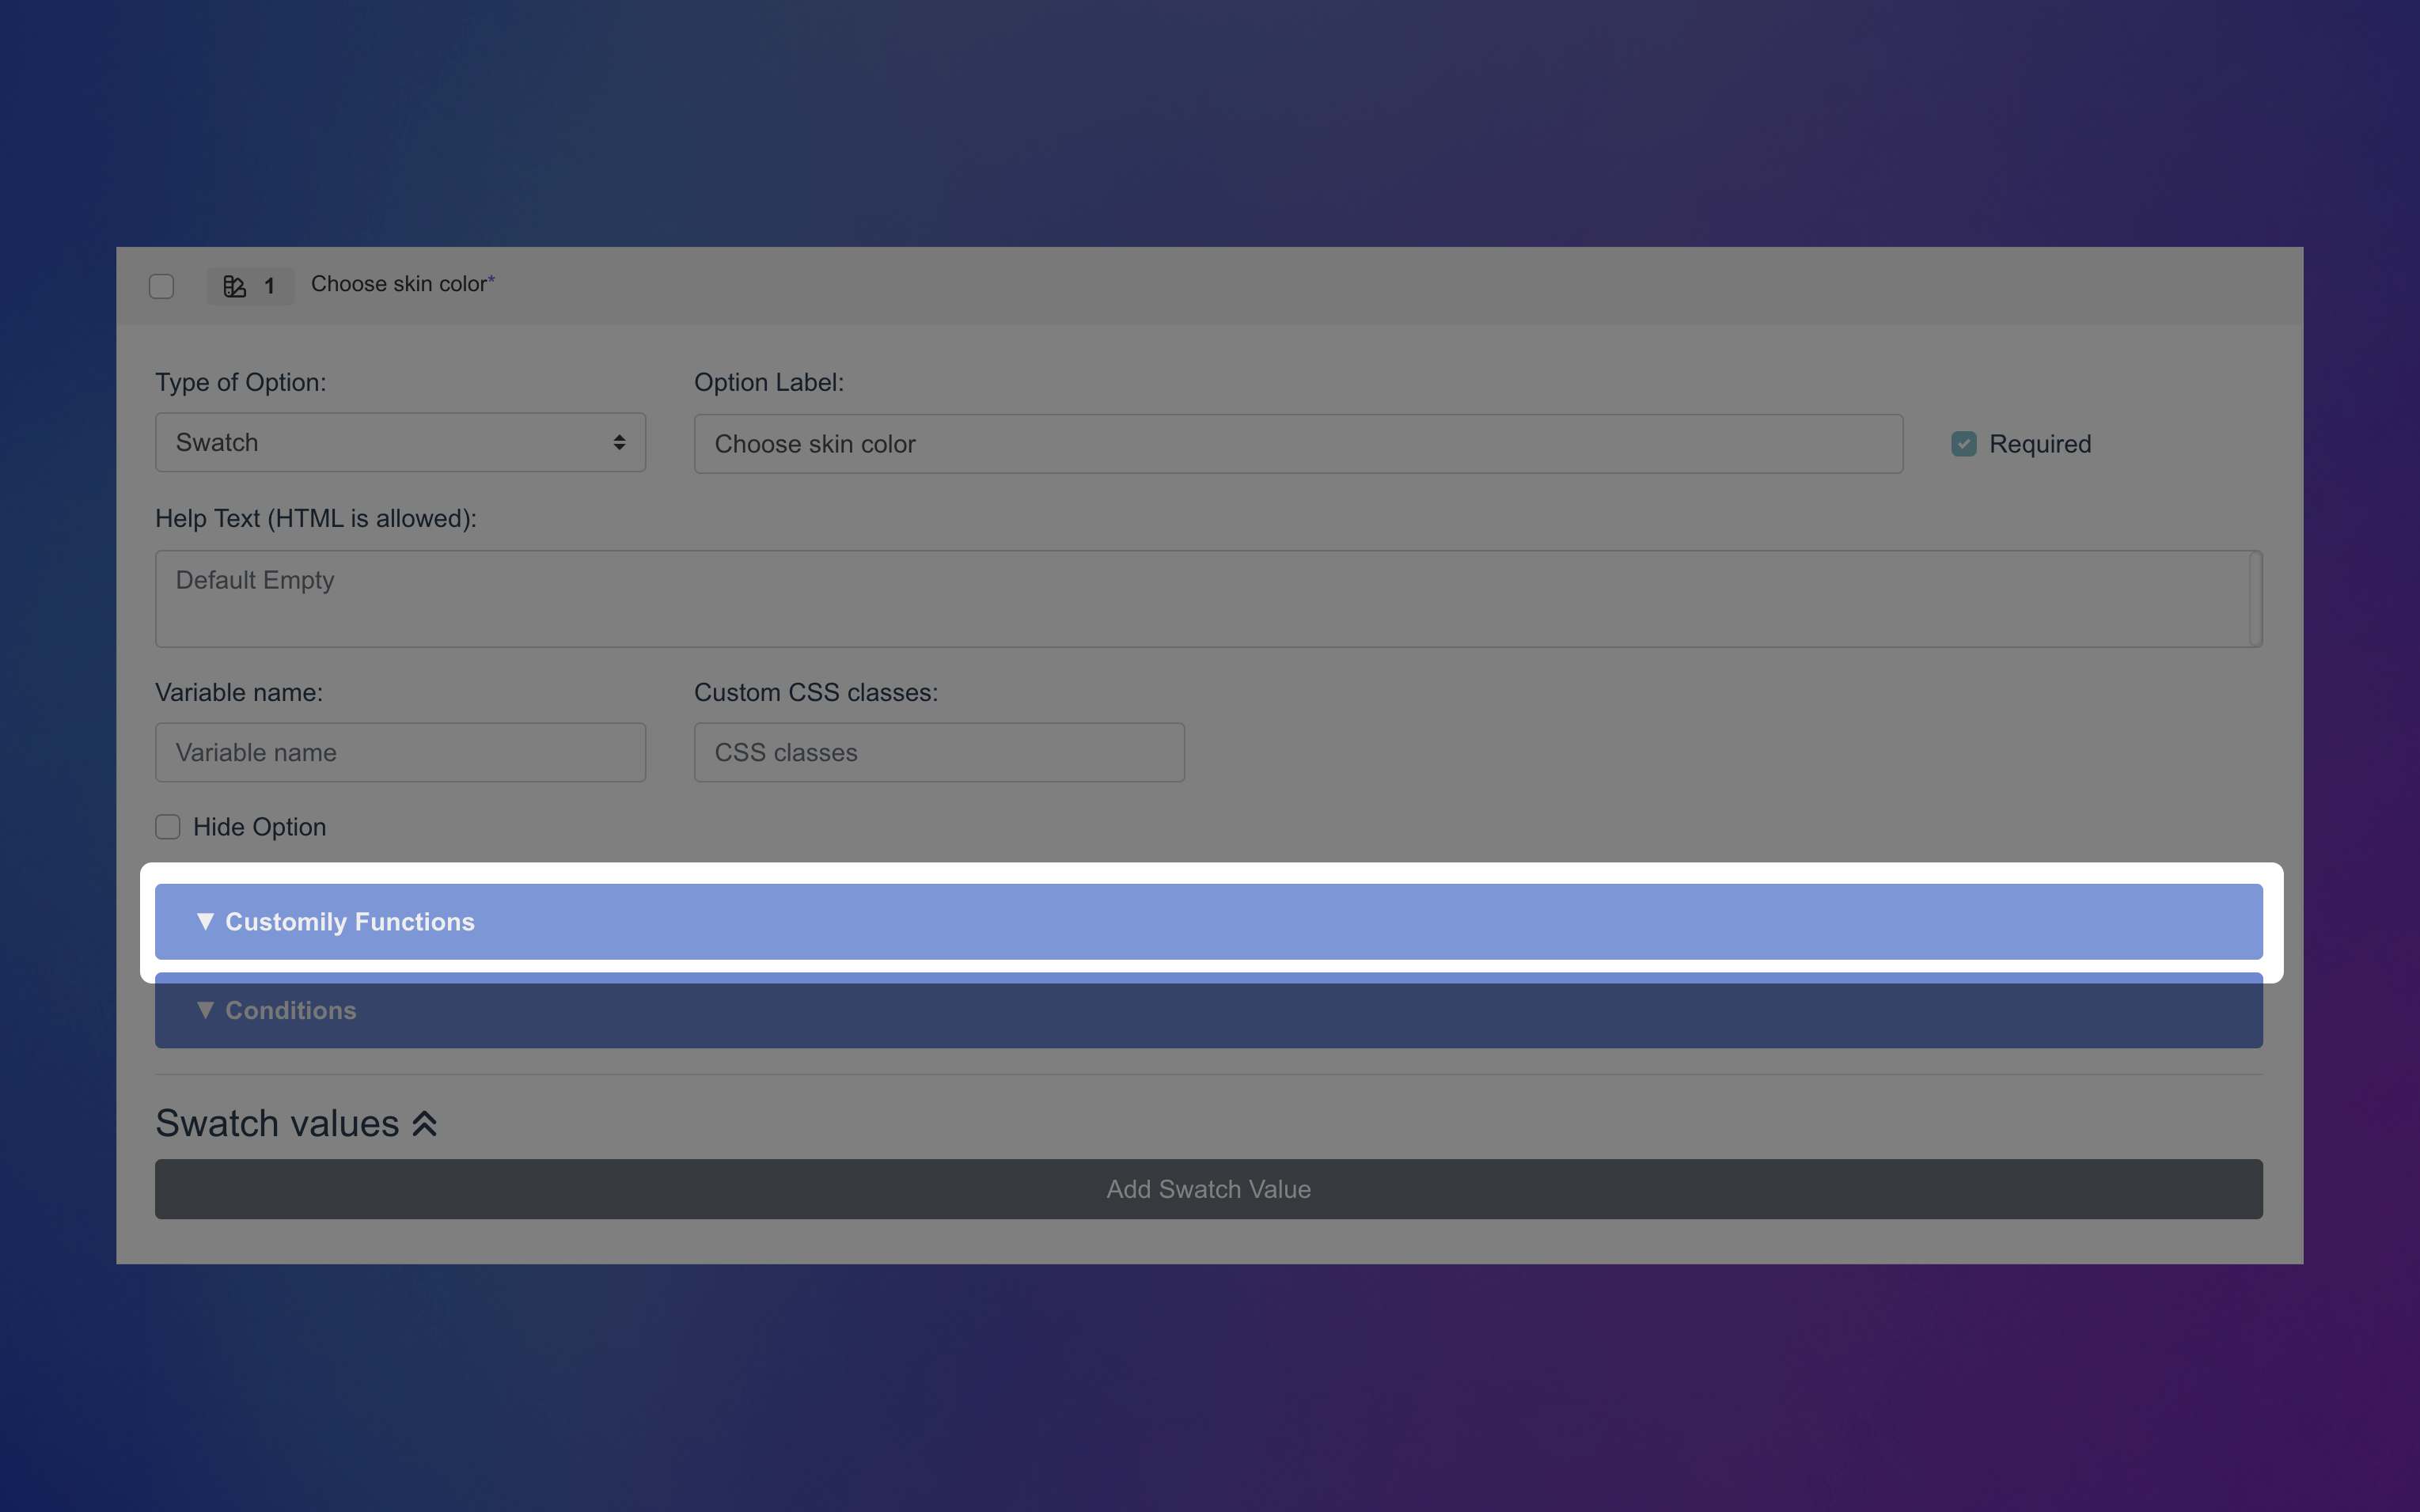The image size is (2420, 1512).
Task: Click the checkmark inside the Required checkbox
Action: [x=1963, y=443]
